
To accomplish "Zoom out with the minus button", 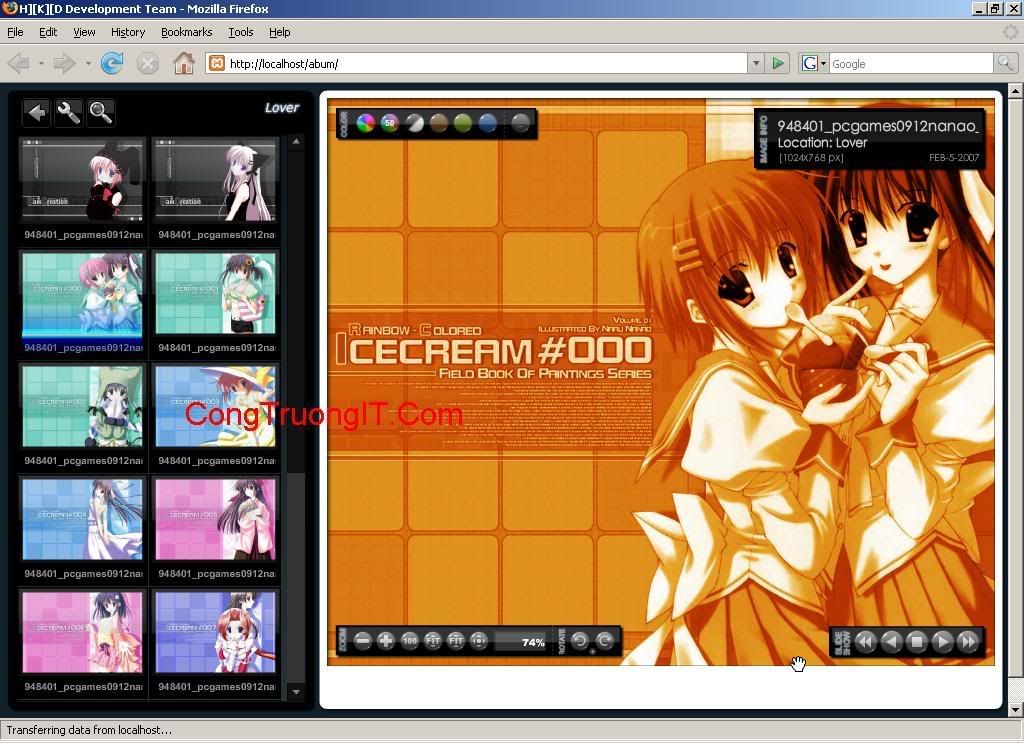I will tap(363, 641).
